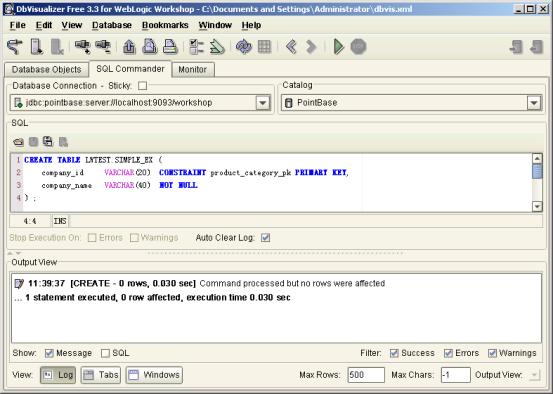
Task: Click the grey forward chevron in the toolbar
Action: tap(311, 46)
